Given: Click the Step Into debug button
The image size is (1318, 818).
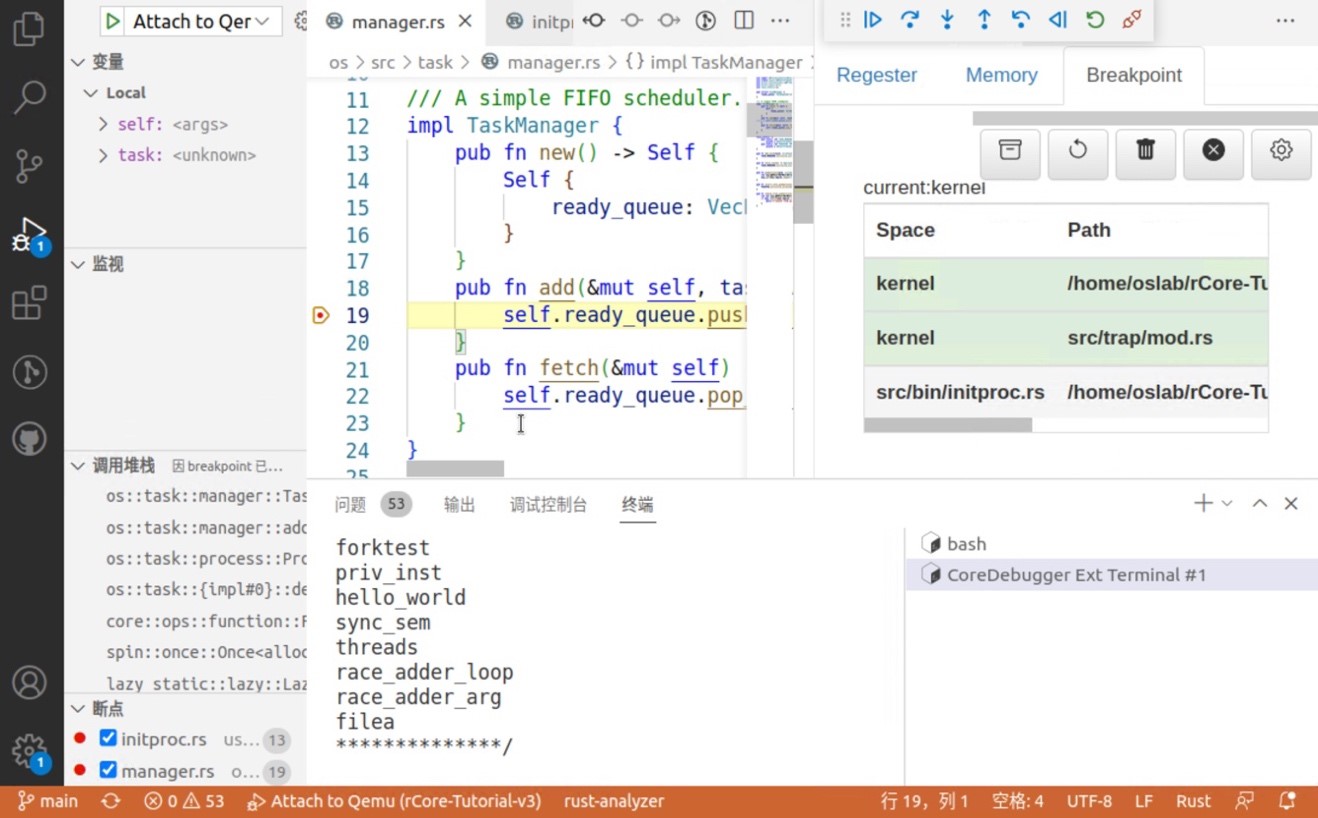Looking at the screenshot, I should [947, 20].
